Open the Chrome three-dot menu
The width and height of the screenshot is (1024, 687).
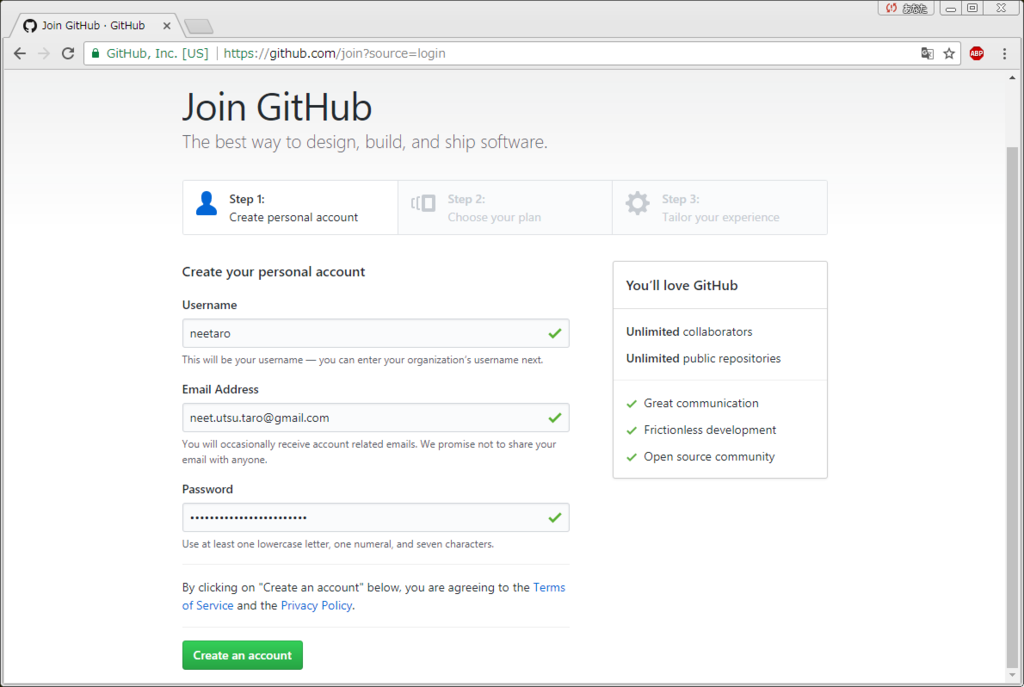[x=1004, y=54]
